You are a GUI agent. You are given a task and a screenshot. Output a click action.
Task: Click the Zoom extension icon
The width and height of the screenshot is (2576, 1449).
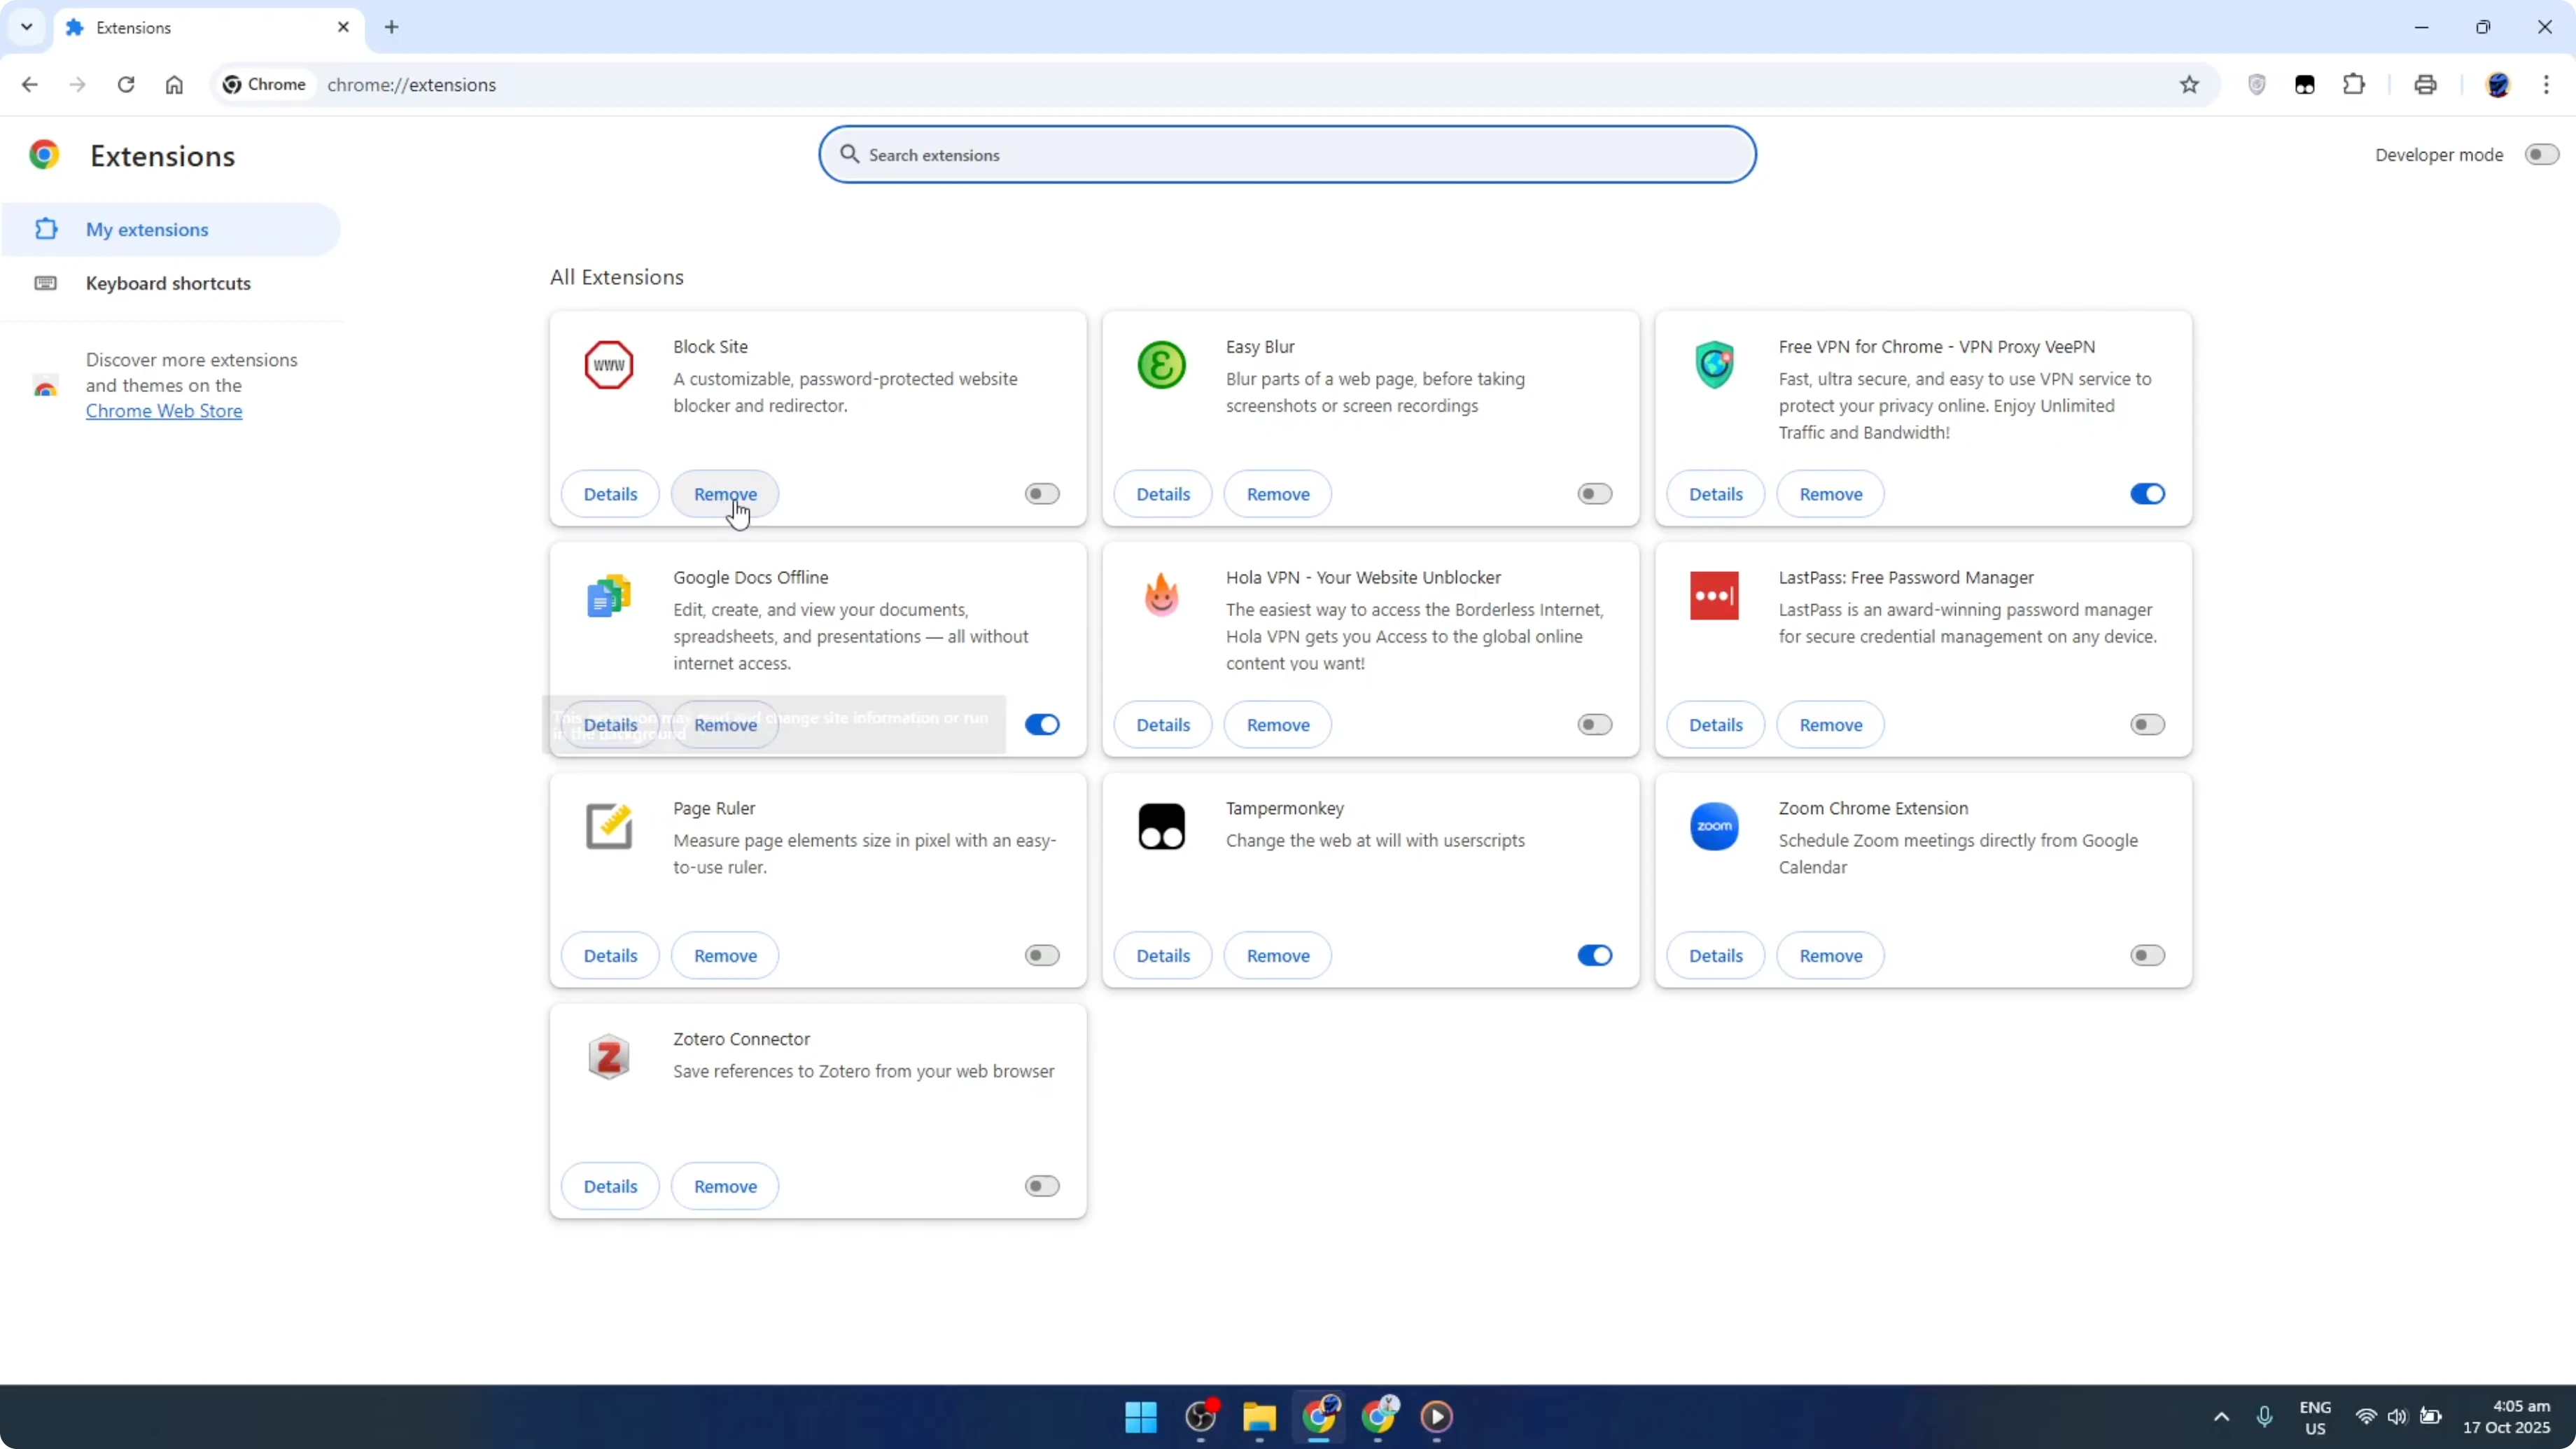pos(1714,826)
